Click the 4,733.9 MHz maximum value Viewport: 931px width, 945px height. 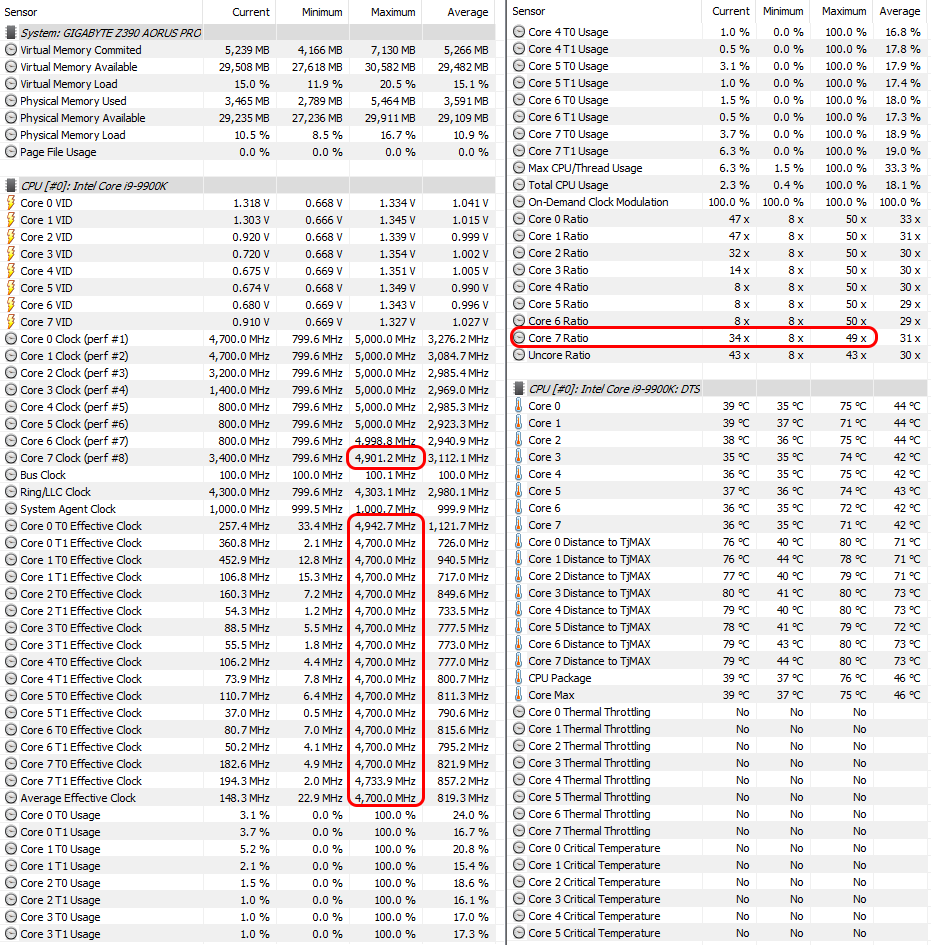(x=385, y=780)
